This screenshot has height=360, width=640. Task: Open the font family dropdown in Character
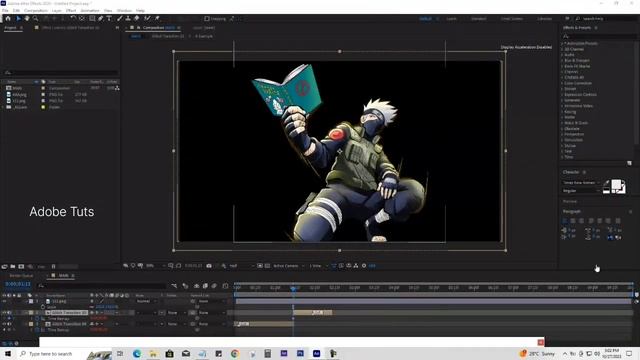[x=581, y=183]
